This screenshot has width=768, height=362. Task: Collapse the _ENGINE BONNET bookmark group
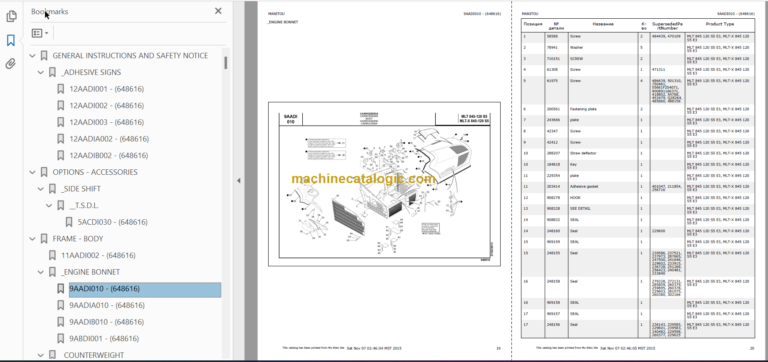pos(41,272)
